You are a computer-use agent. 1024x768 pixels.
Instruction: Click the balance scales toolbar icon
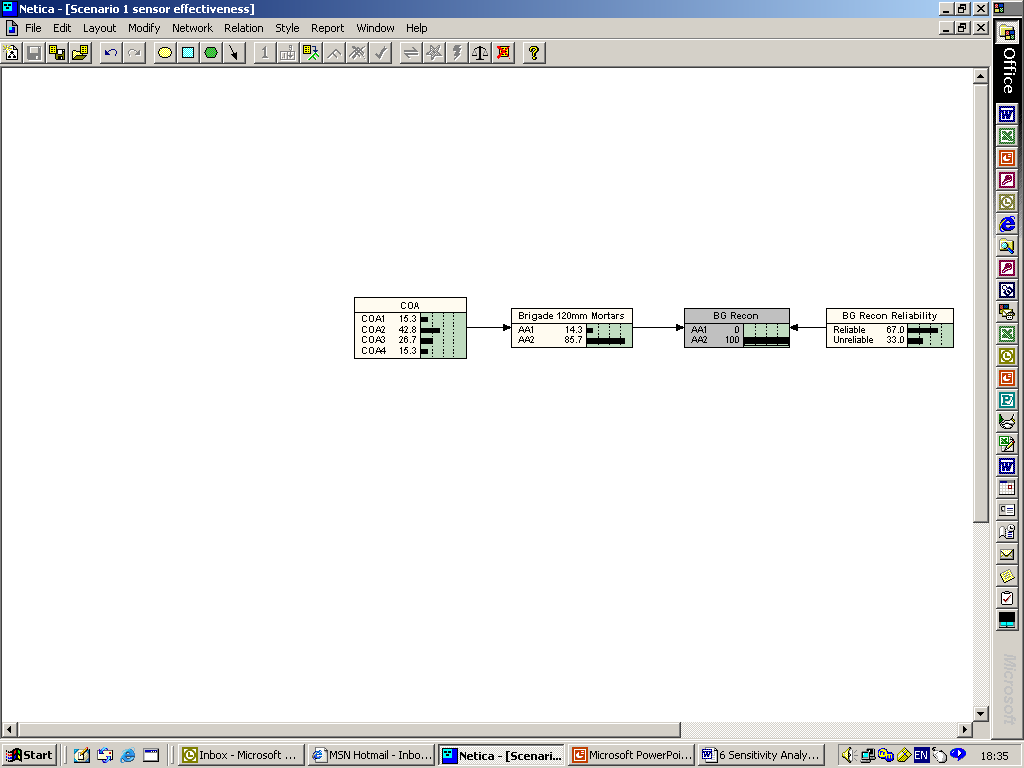click(480, 53)
